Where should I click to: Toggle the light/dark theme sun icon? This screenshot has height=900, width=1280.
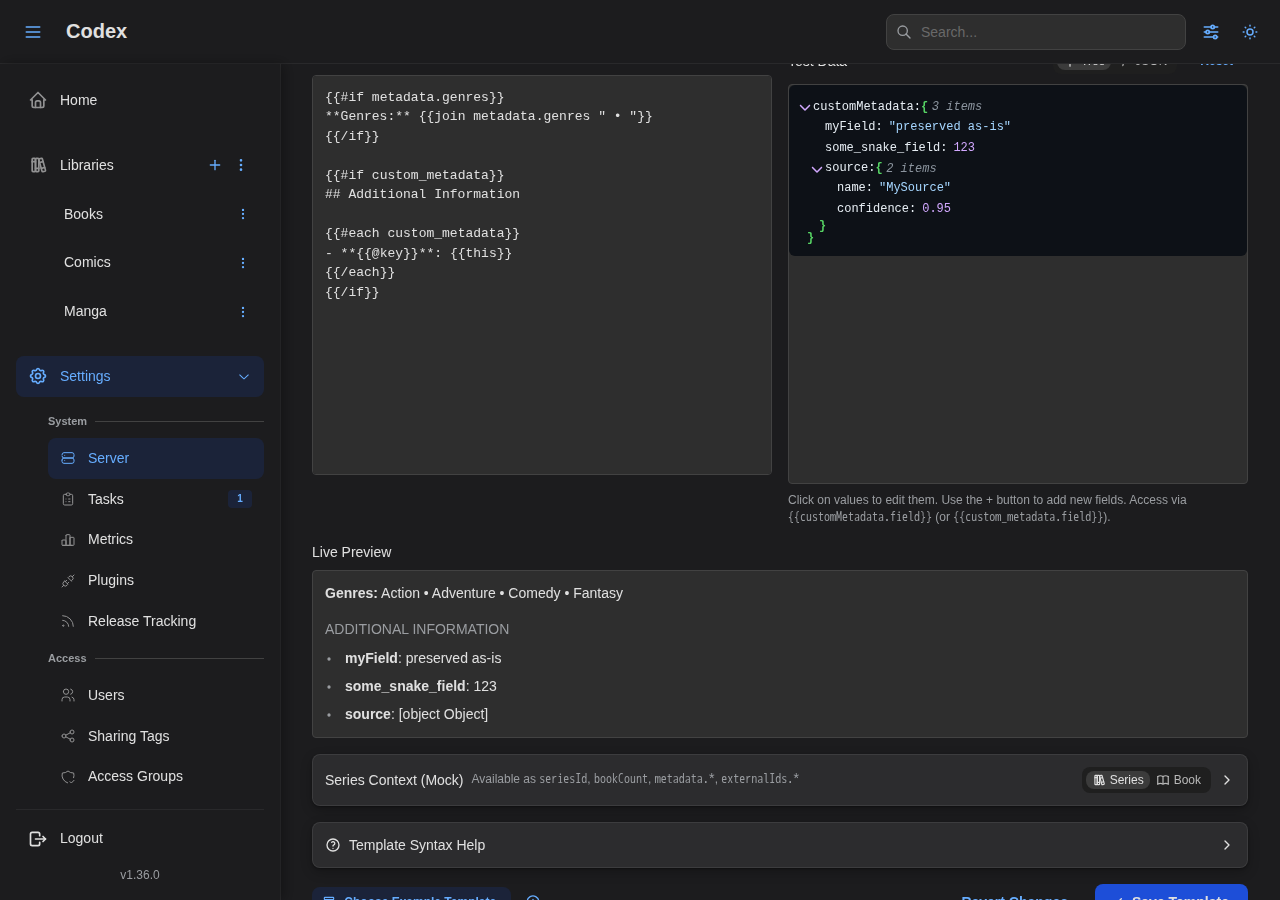point(1250,32)
